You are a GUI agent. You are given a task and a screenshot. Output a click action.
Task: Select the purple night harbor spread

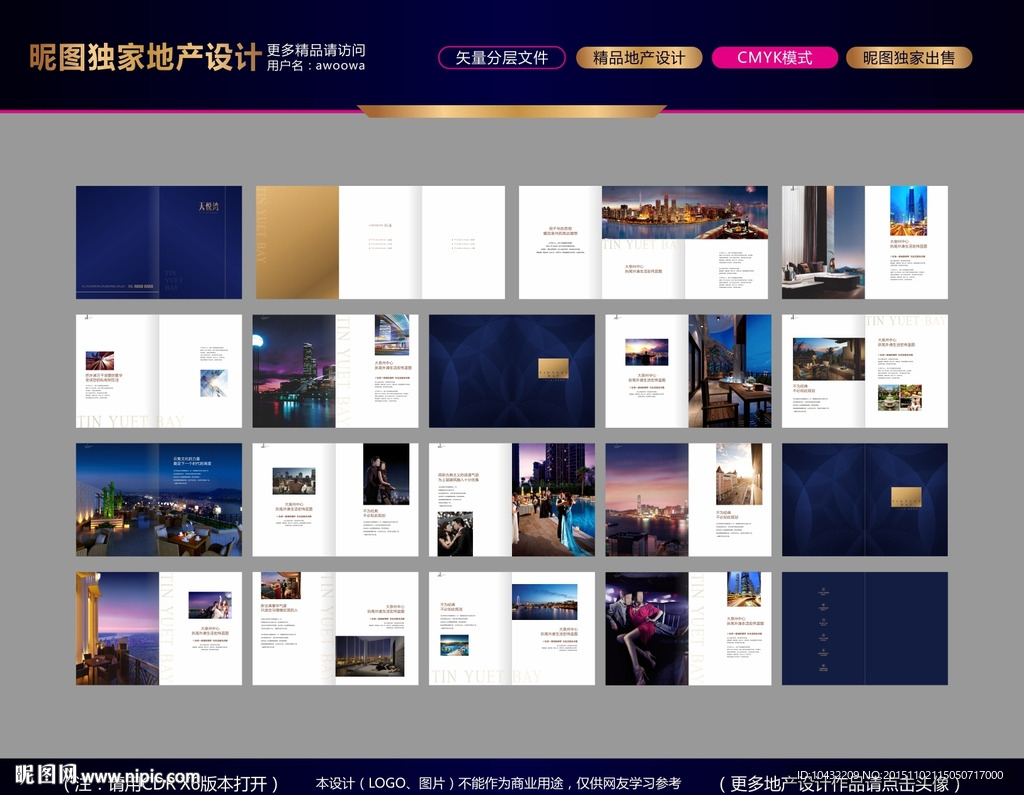pyautogui.click(x=335, y=371)
